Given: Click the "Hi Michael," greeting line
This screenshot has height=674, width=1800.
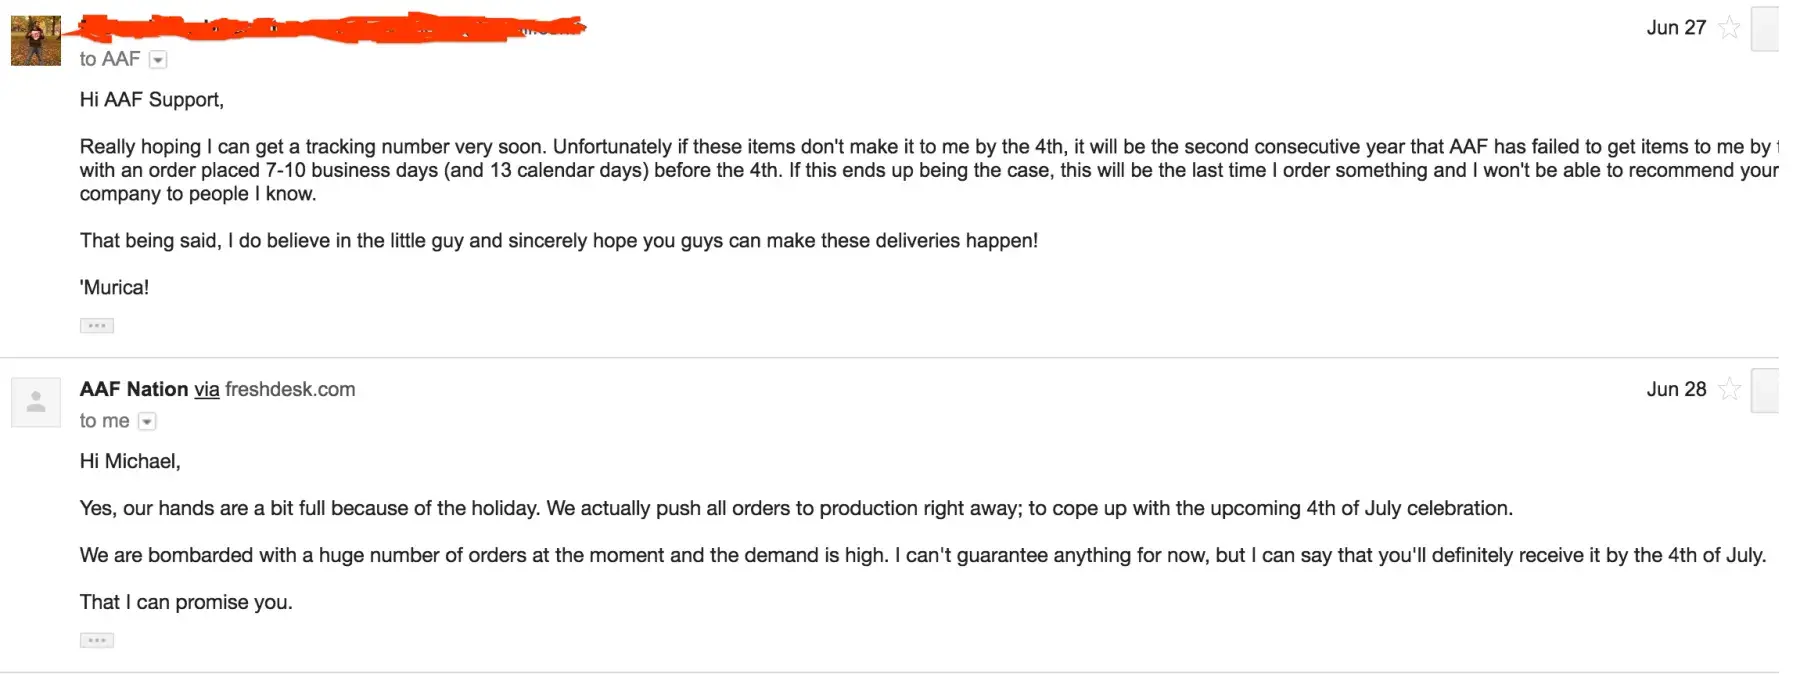Looking at the screenshot, I should click(x=130, y=461).
